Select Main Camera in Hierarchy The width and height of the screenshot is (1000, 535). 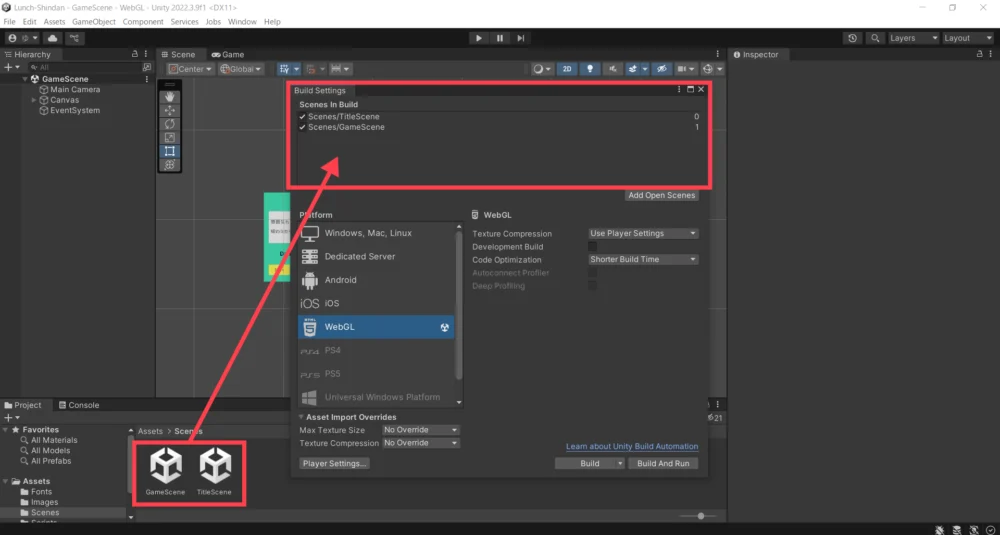pos(75,90)
